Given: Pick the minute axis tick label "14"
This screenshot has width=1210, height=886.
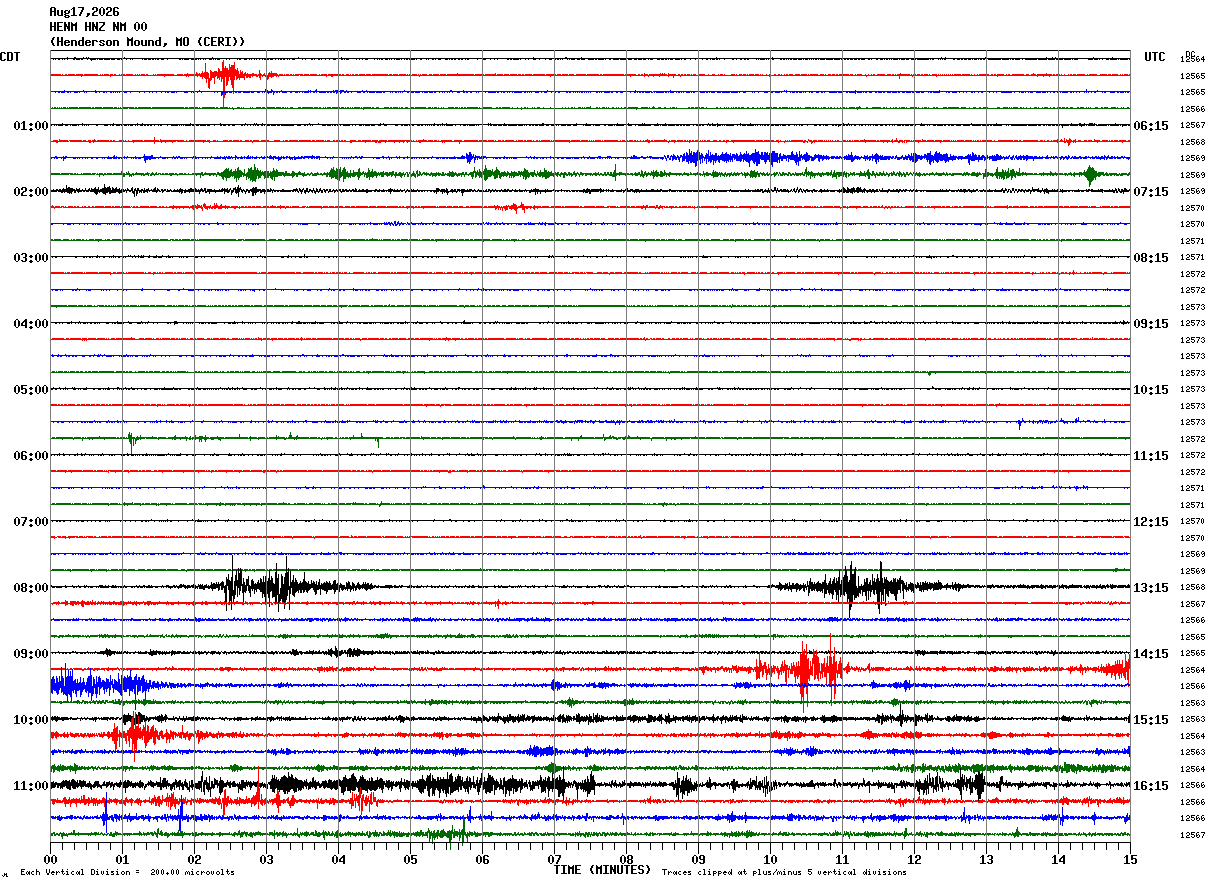Looking at the screenshot, I should pyautogui.click(x=1058, y=859).
